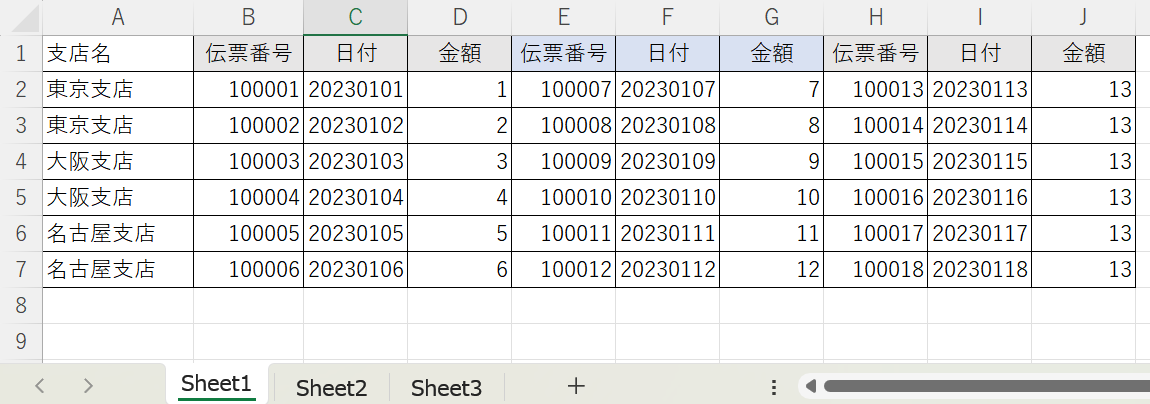Click 伝票番号 cell in column B
Screen dimensions: 1150x404
(249, 54)
